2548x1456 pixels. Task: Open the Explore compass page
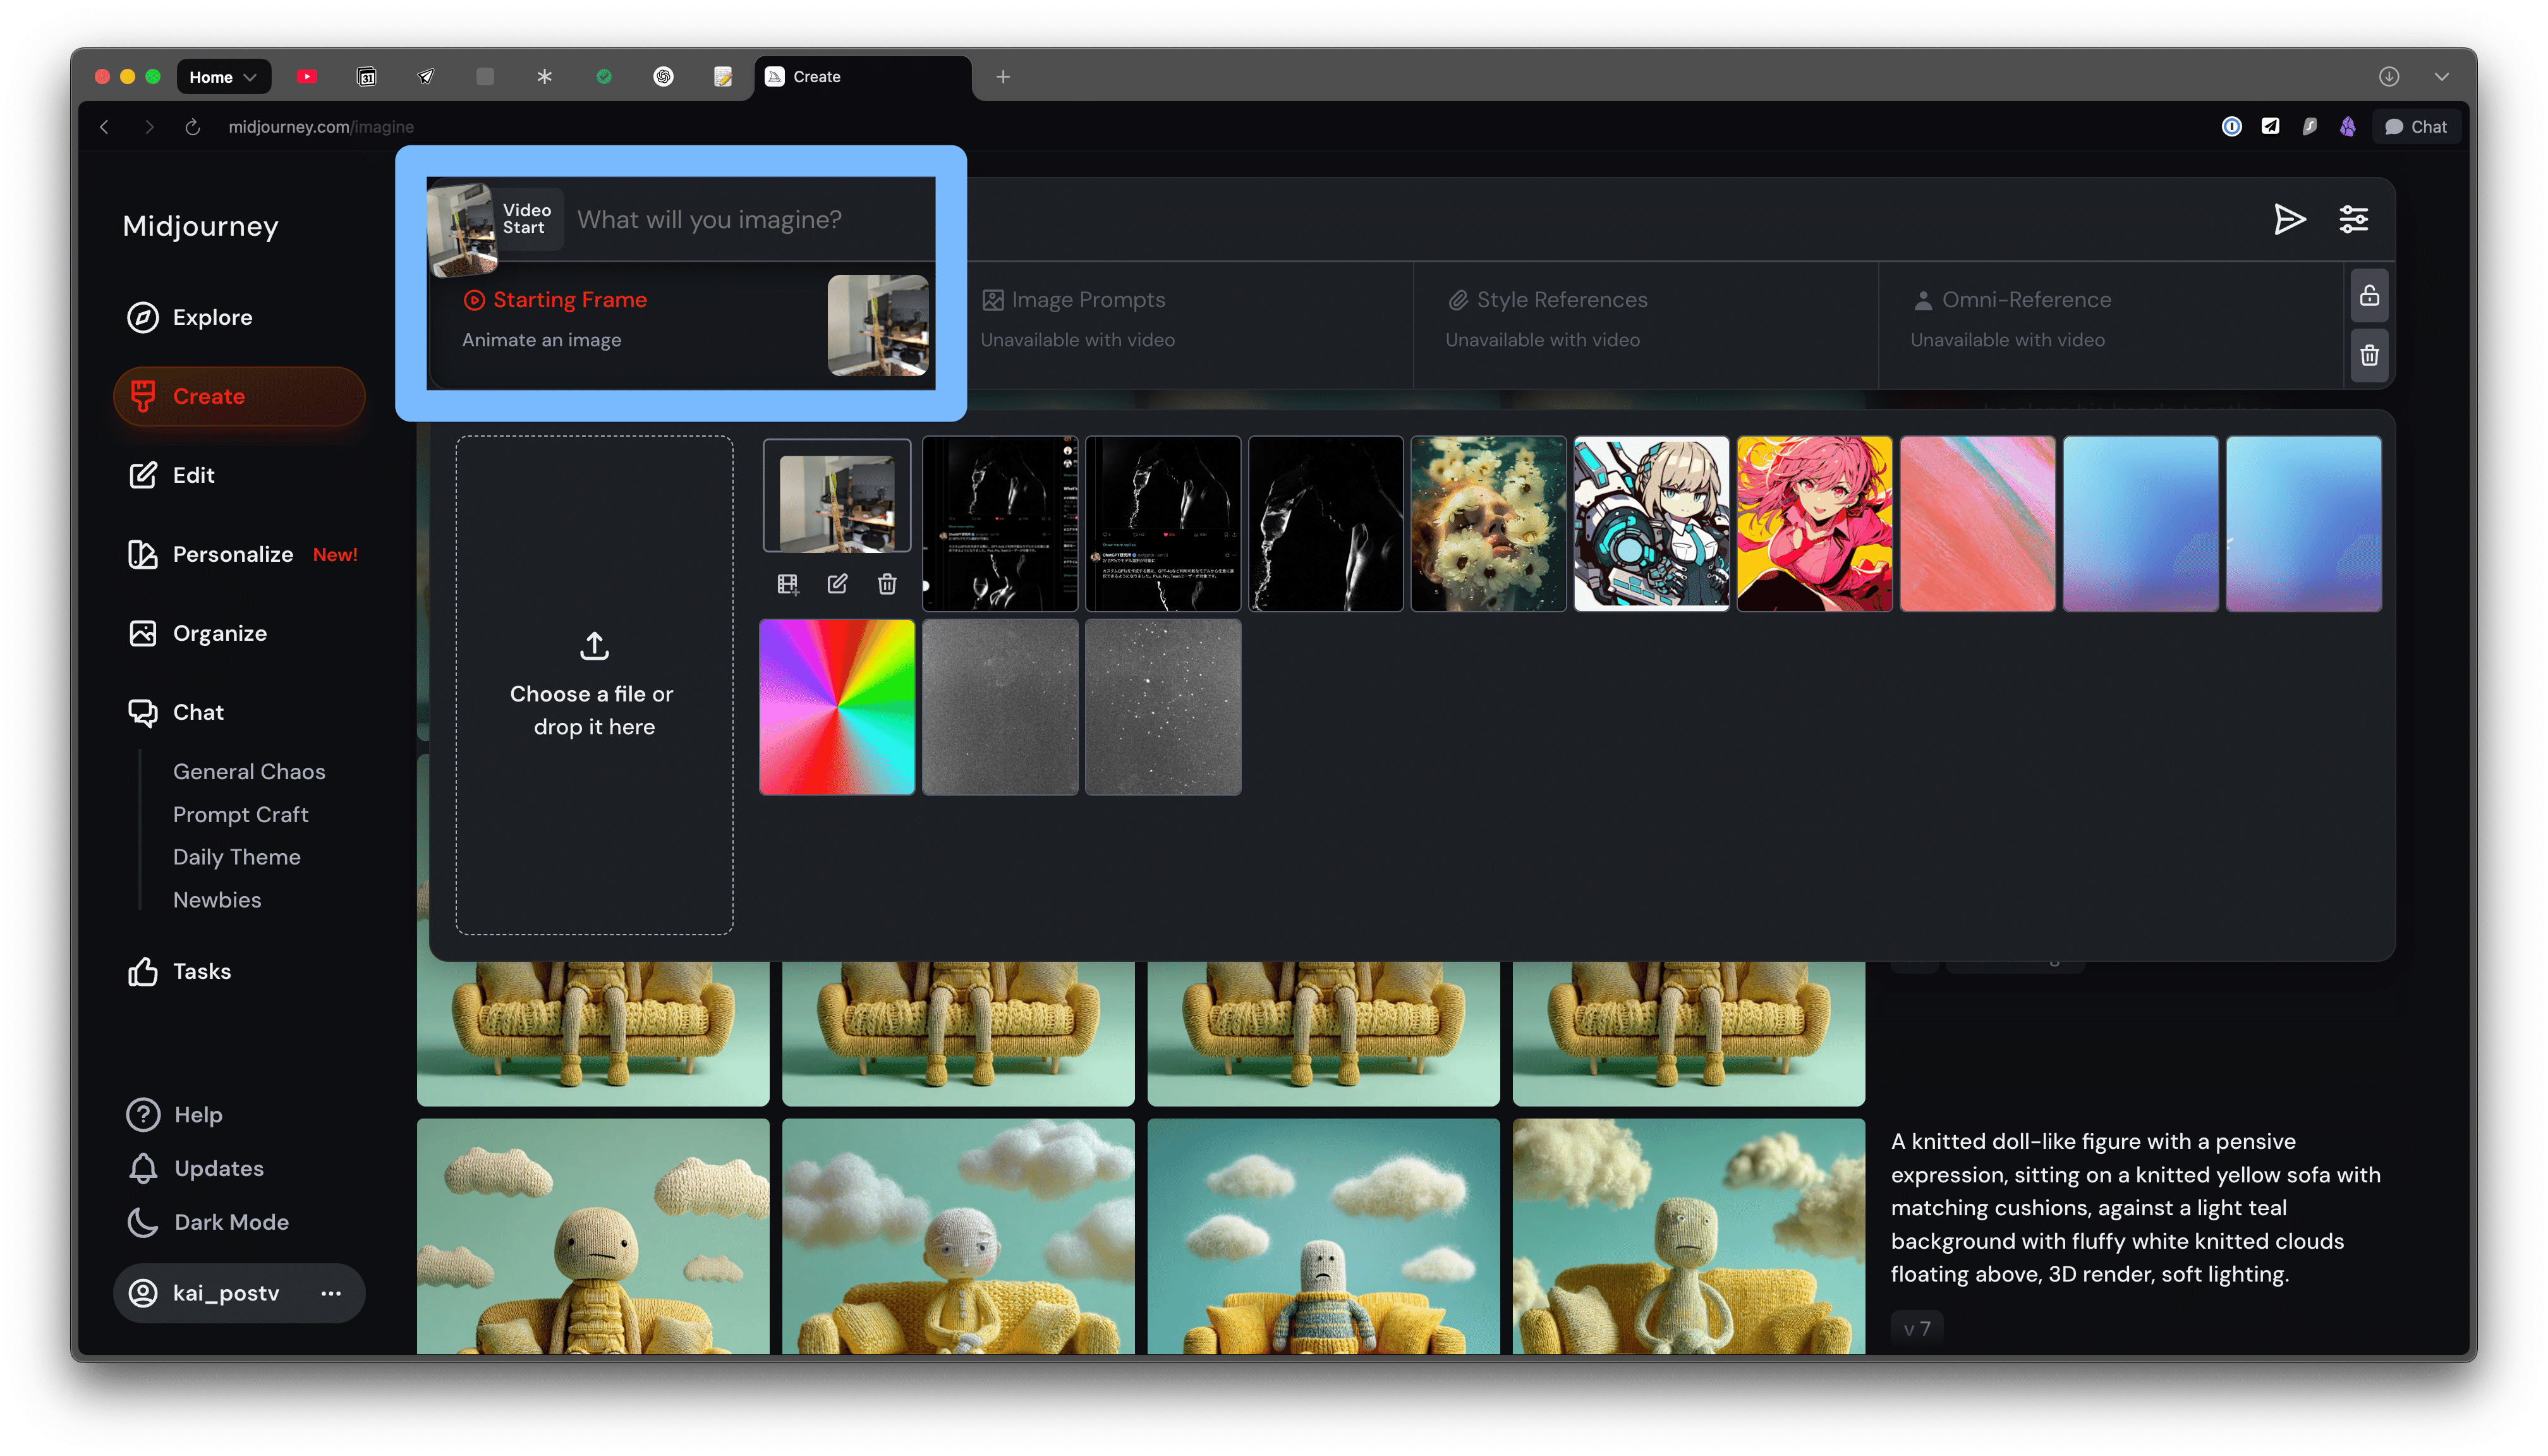[190, 317]
